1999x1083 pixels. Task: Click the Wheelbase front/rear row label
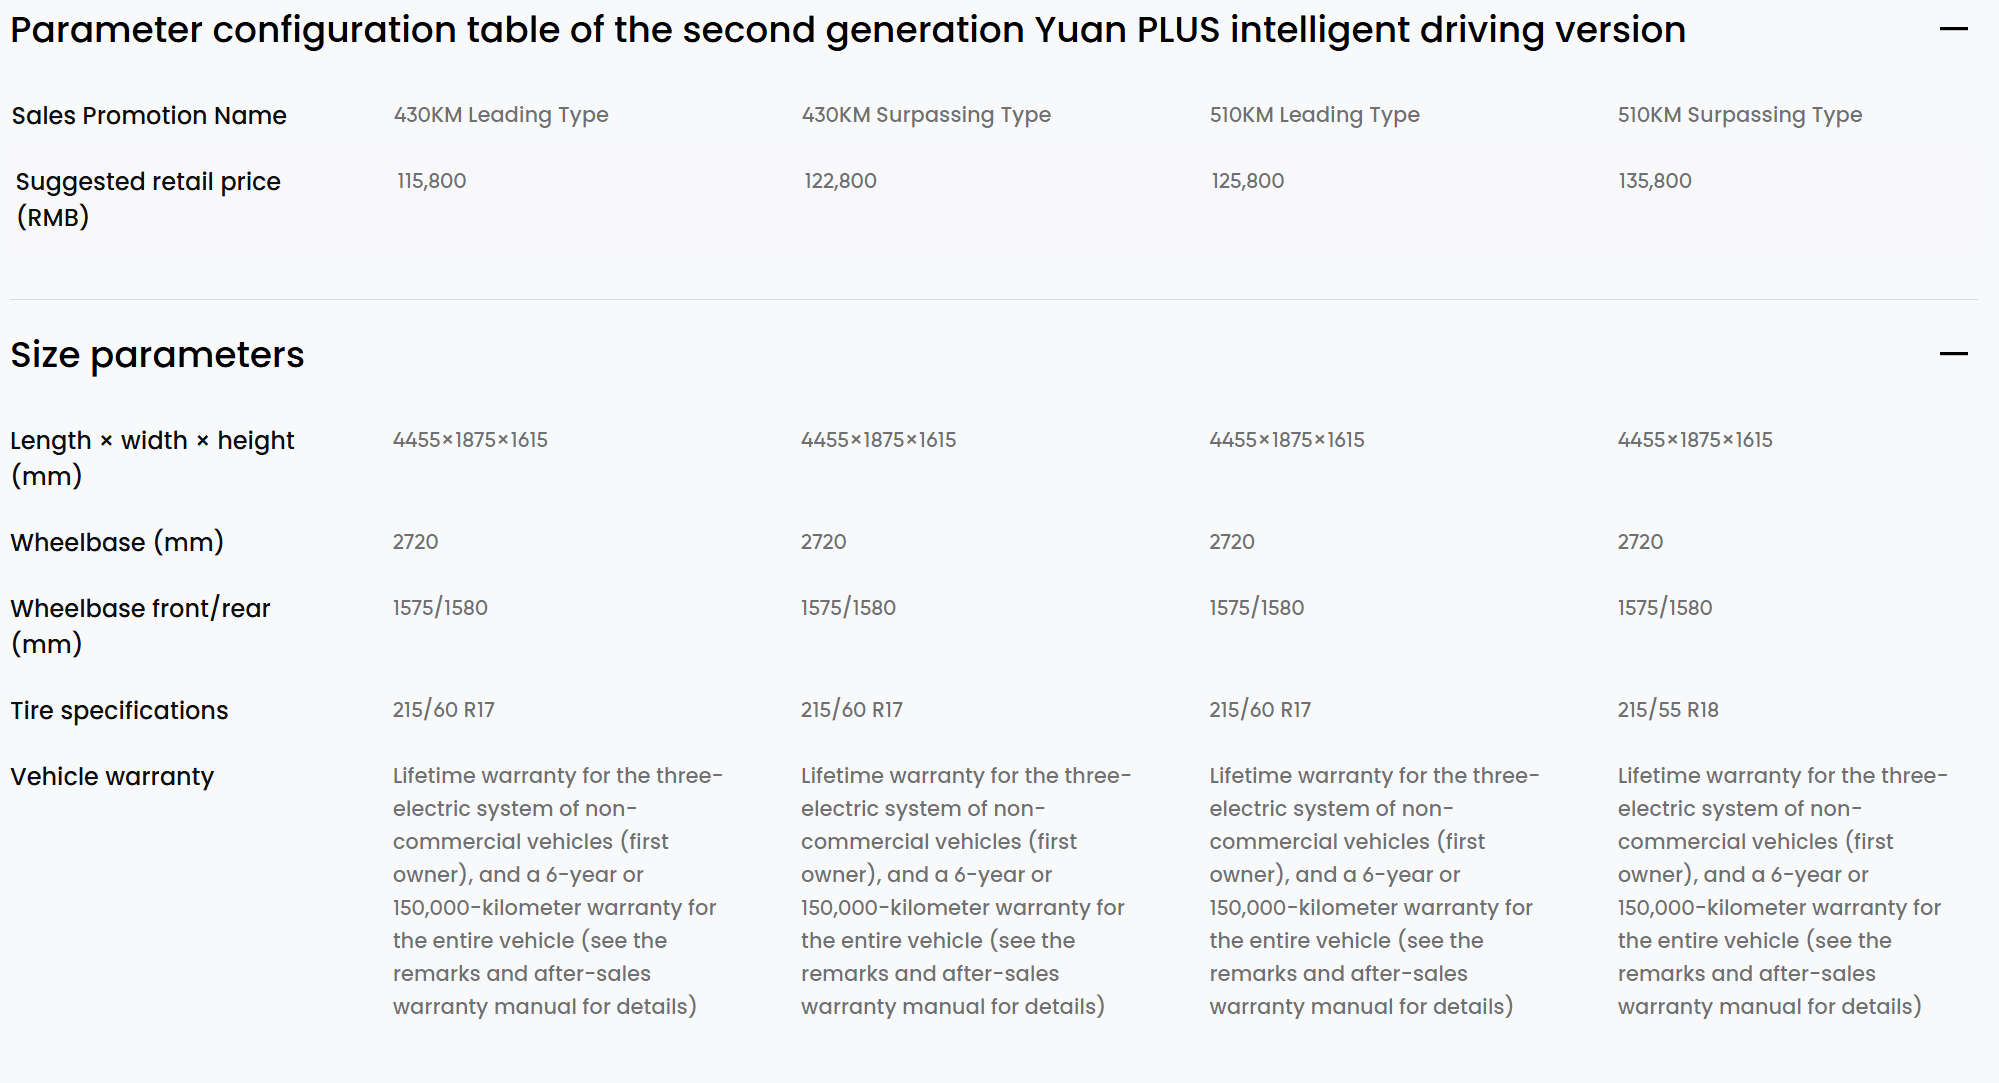click(x=140, y=626)
